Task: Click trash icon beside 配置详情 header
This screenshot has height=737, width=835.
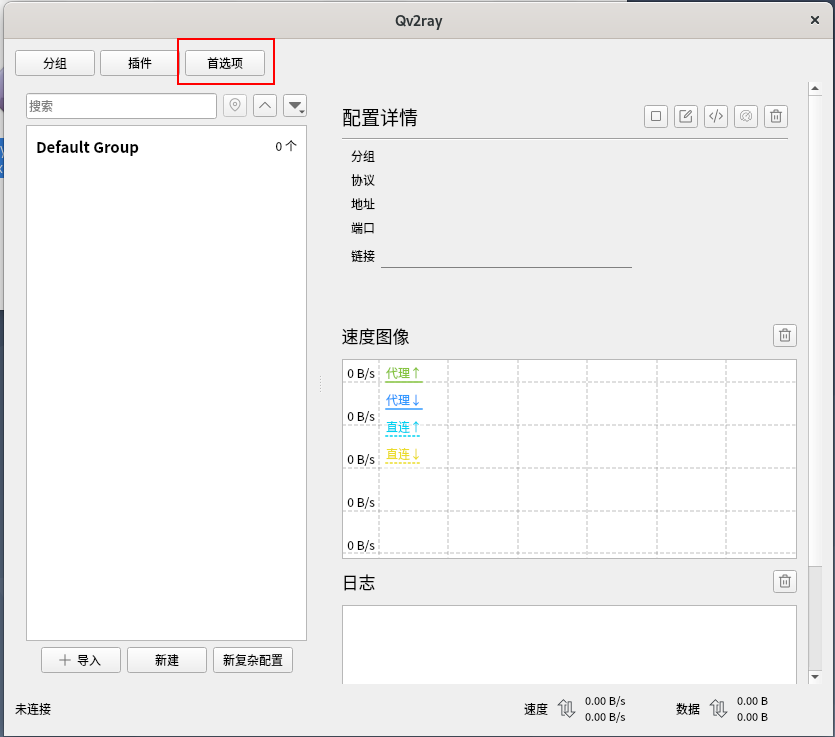Action: coord(776,116)
